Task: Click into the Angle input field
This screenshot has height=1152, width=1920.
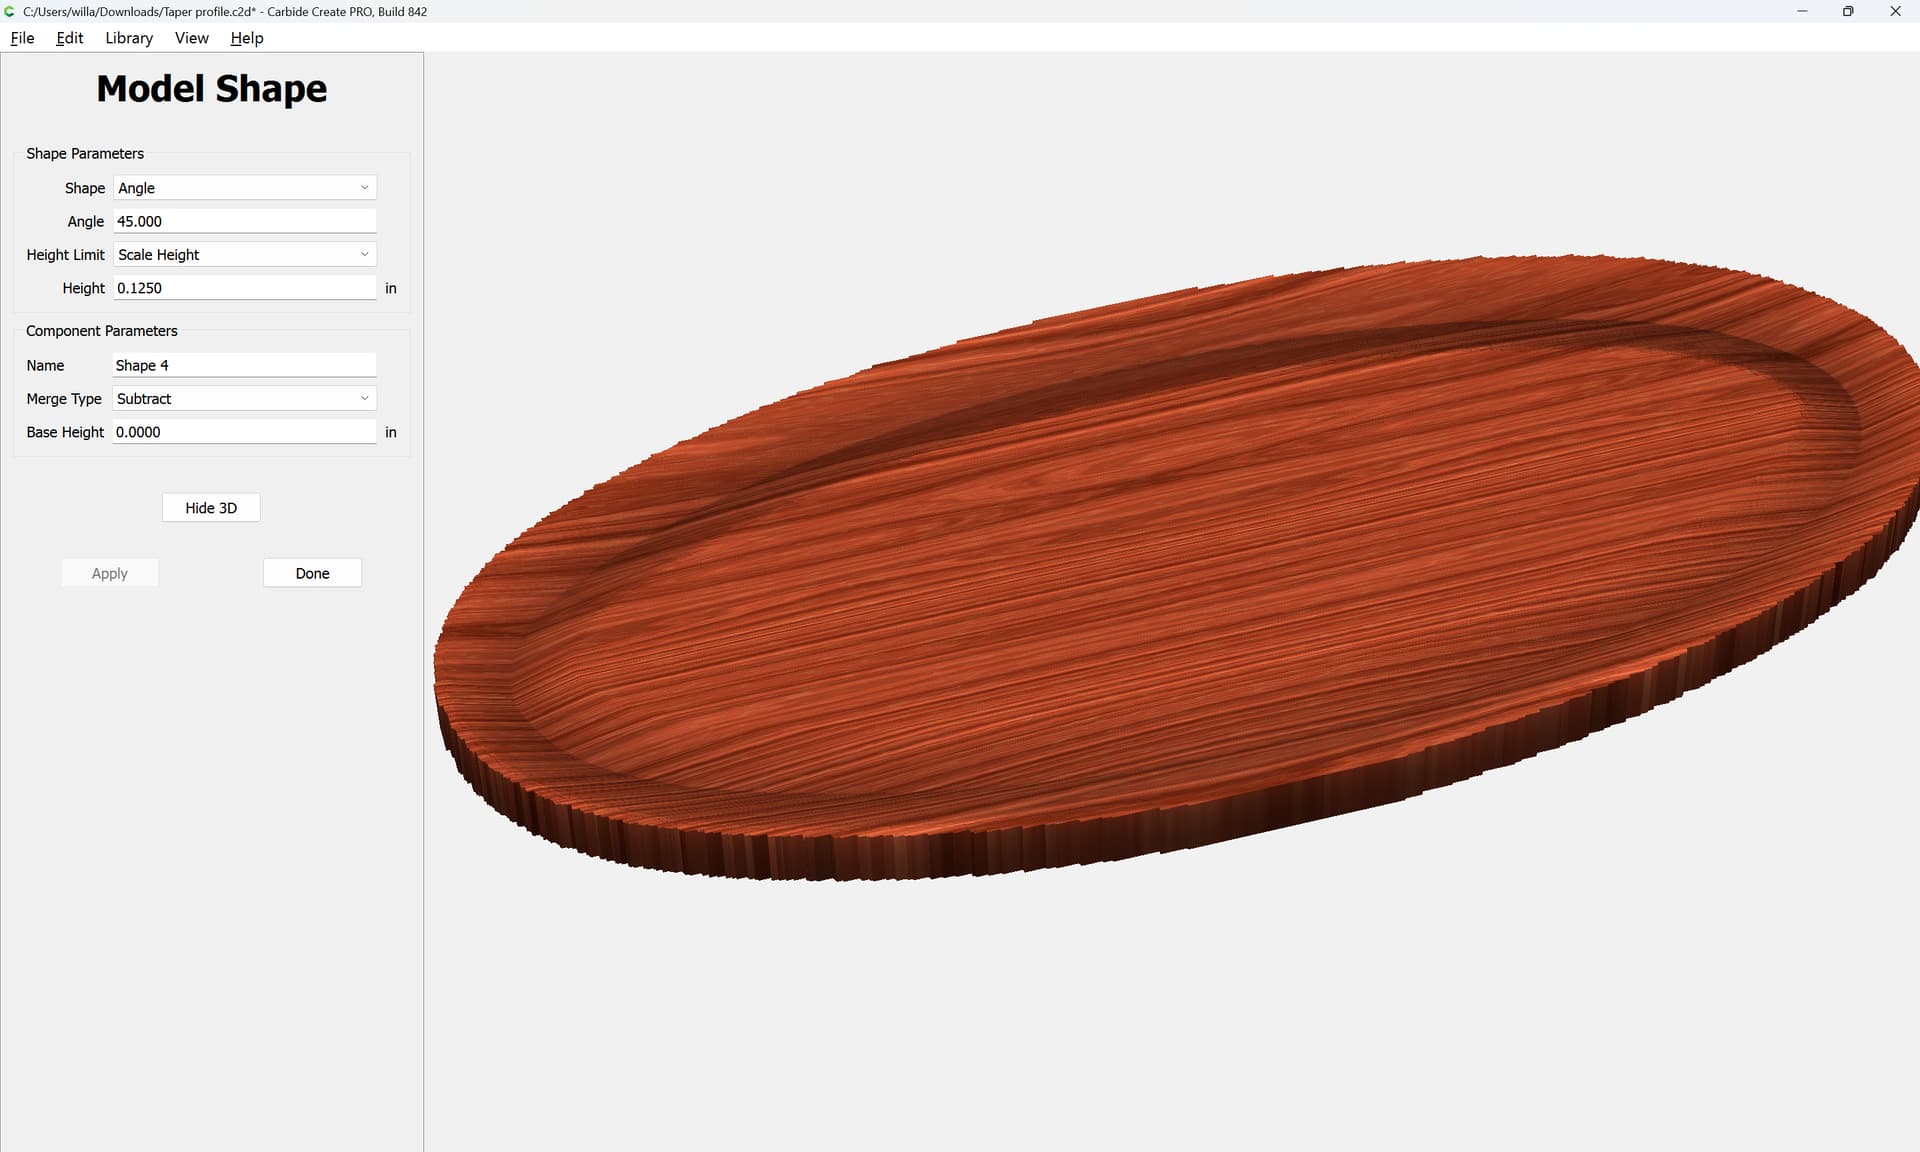Action: (x=244, y=221)
